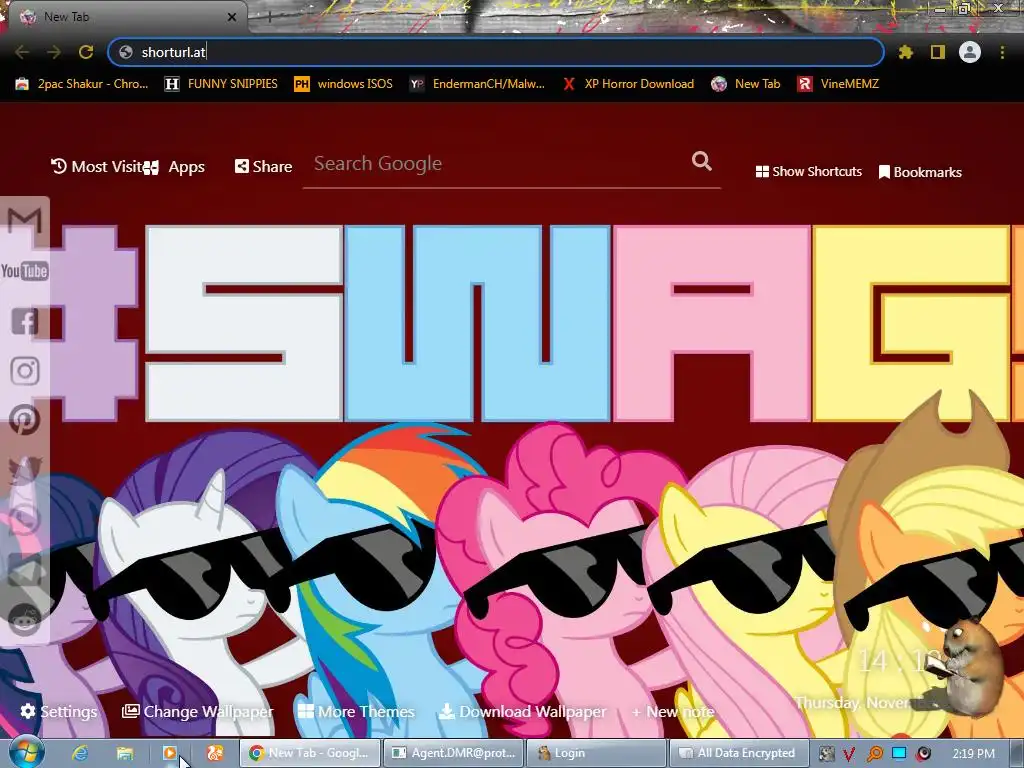Viewport: 1024px width, 768px height.
Task: Switch to All Data Encrypted taskbar window
Action: pos(739,753)
